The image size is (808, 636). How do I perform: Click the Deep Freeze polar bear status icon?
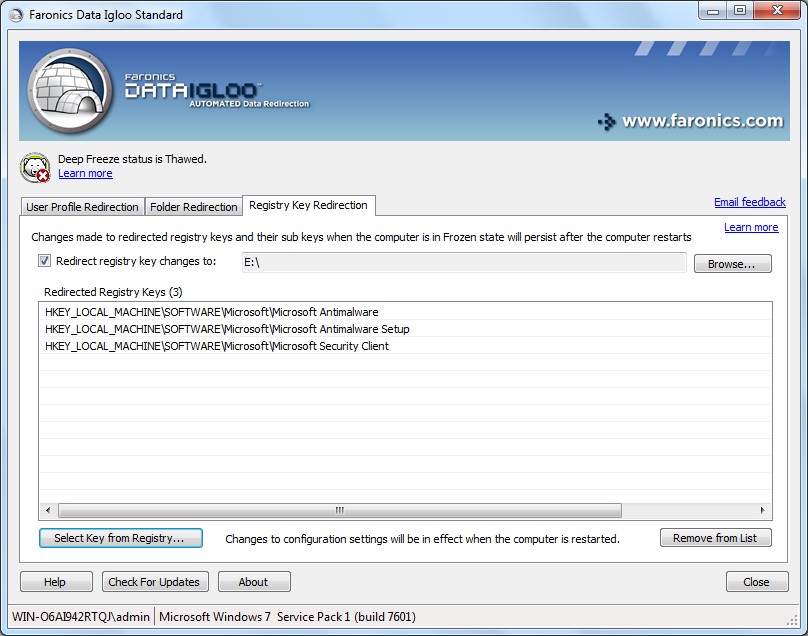point(35,168)
